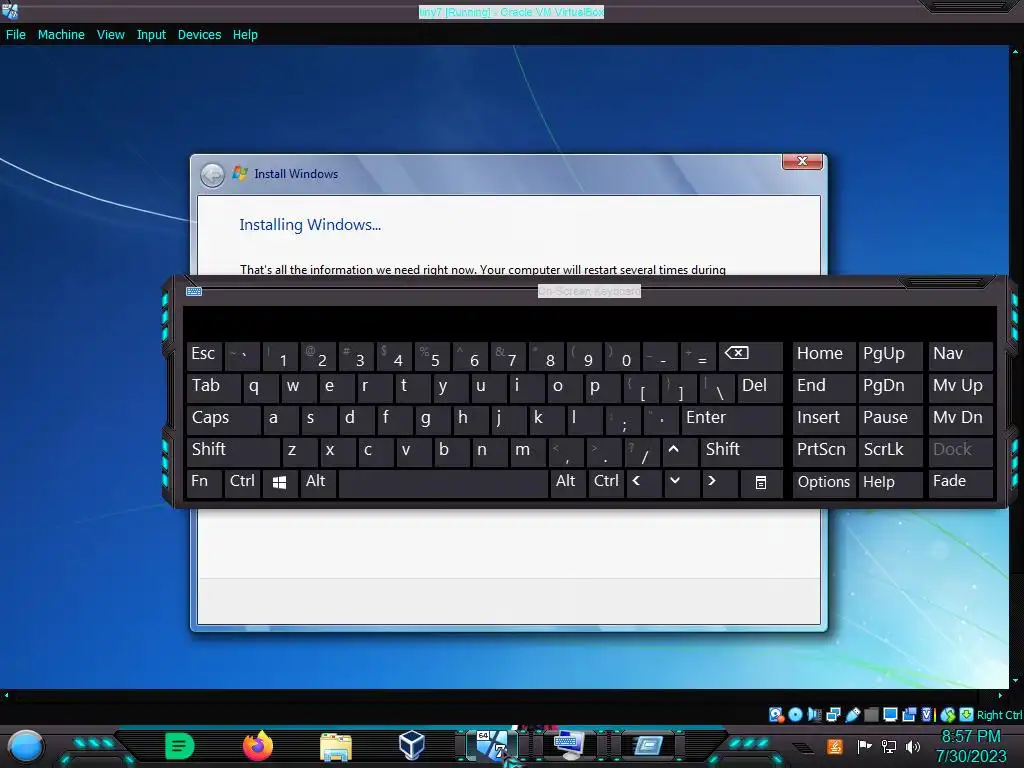This screenshot has width=1024, height=768.
Task: Toggle the right Ctrl key beside Alt
Action: (x=605, y=483)
